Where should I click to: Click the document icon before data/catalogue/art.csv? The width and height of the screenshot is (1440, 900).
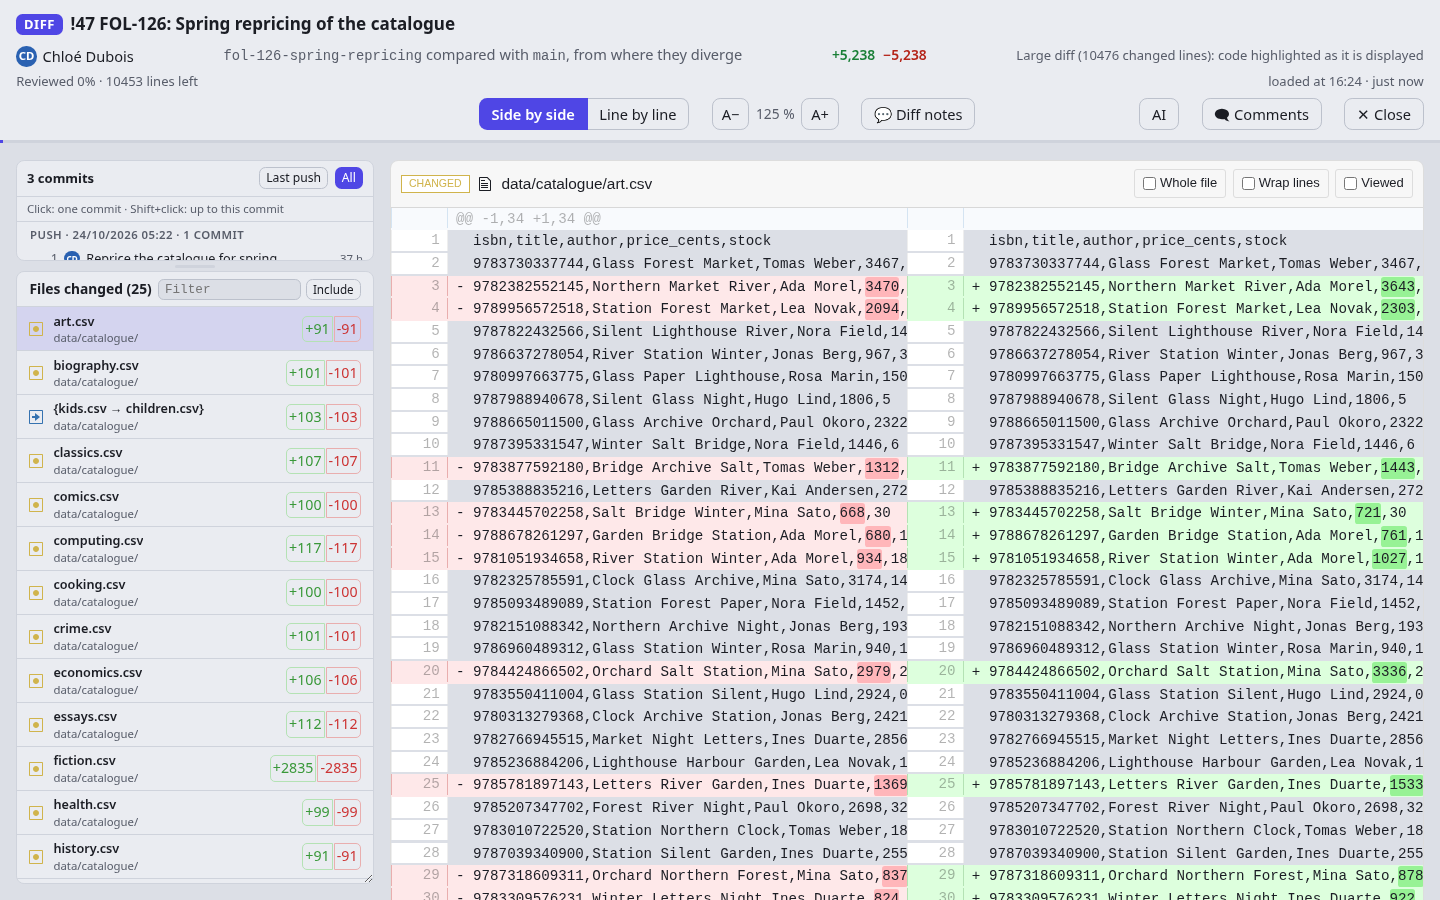tap(485, 184)
